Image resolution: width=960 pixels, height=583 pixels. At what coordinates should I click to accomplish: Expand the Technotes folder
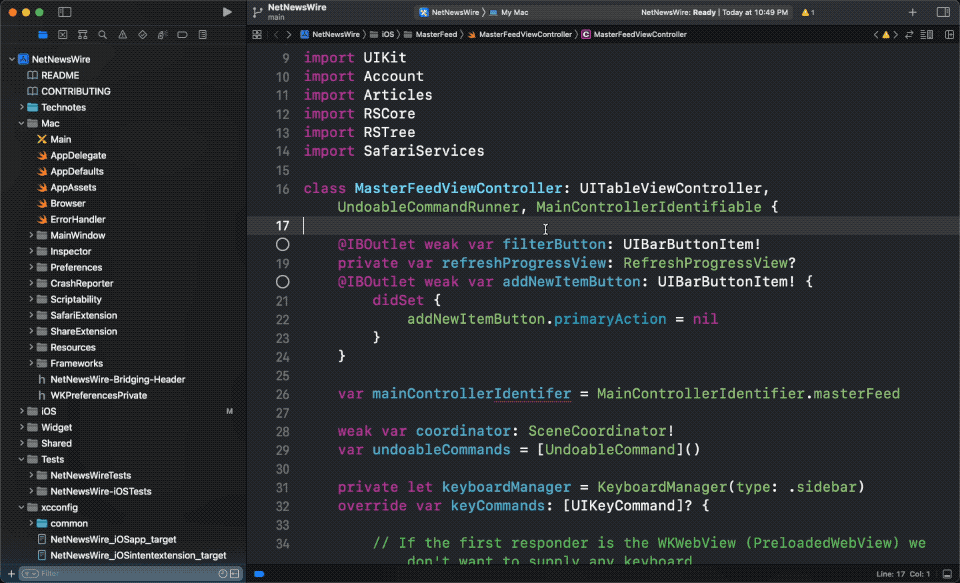click(21, 107)
